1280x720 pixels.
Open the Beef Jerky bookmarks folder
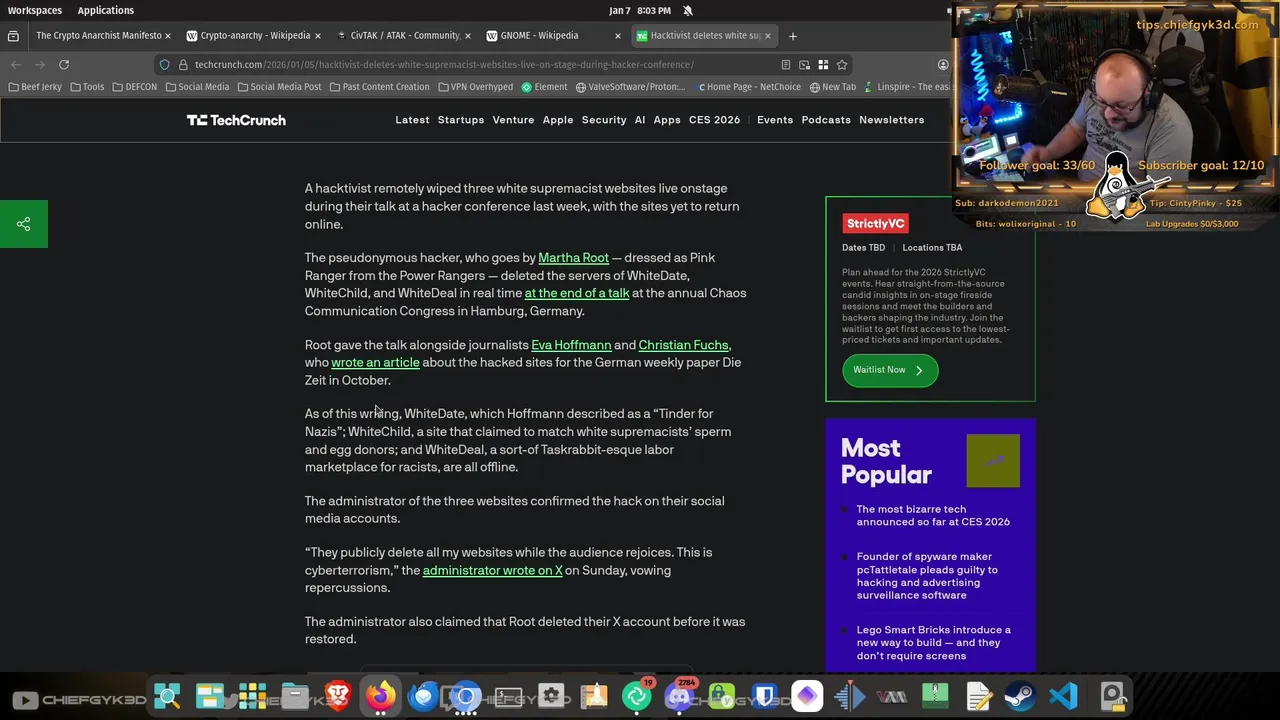point(35,87)
